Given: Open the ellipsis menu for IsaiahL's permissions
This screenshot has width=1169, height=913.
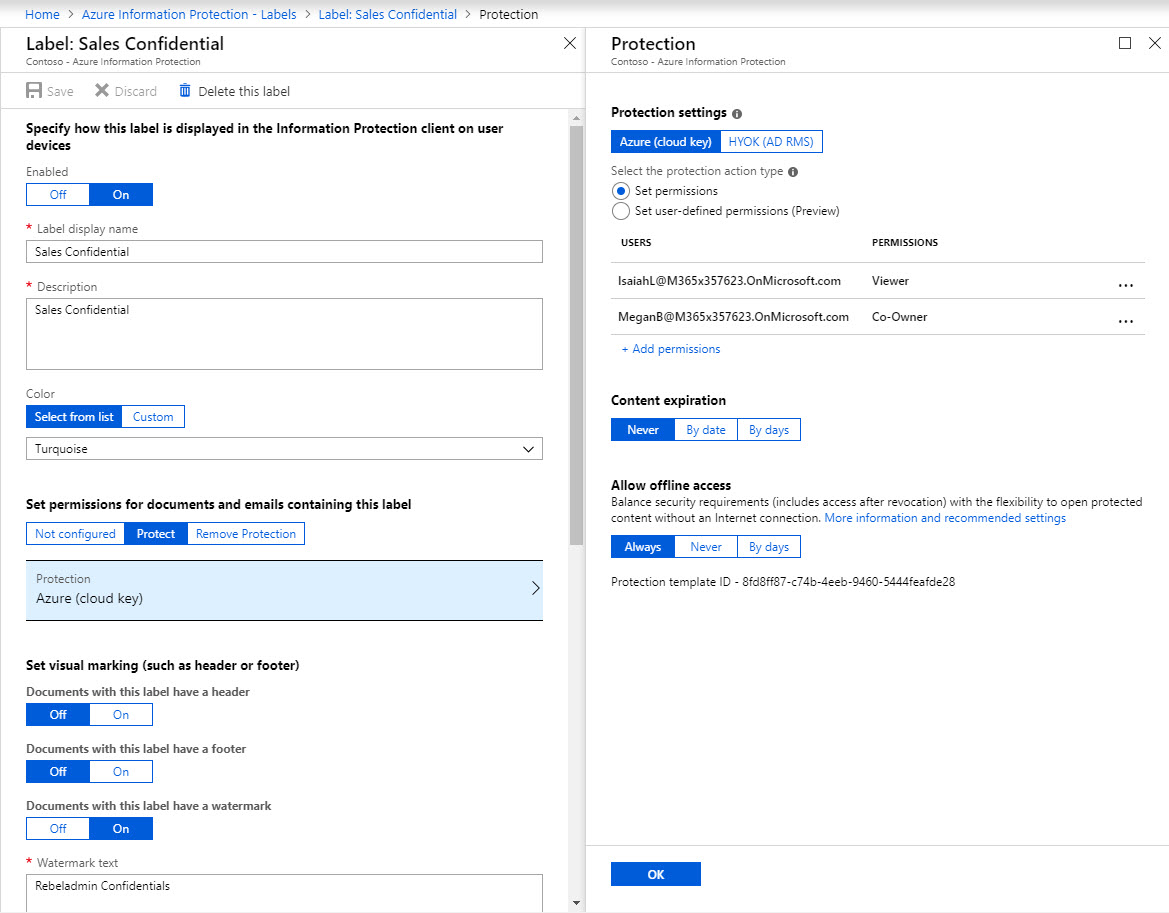Looking at the screenshot, I should pyautogui.click(x=1126, y=285).
